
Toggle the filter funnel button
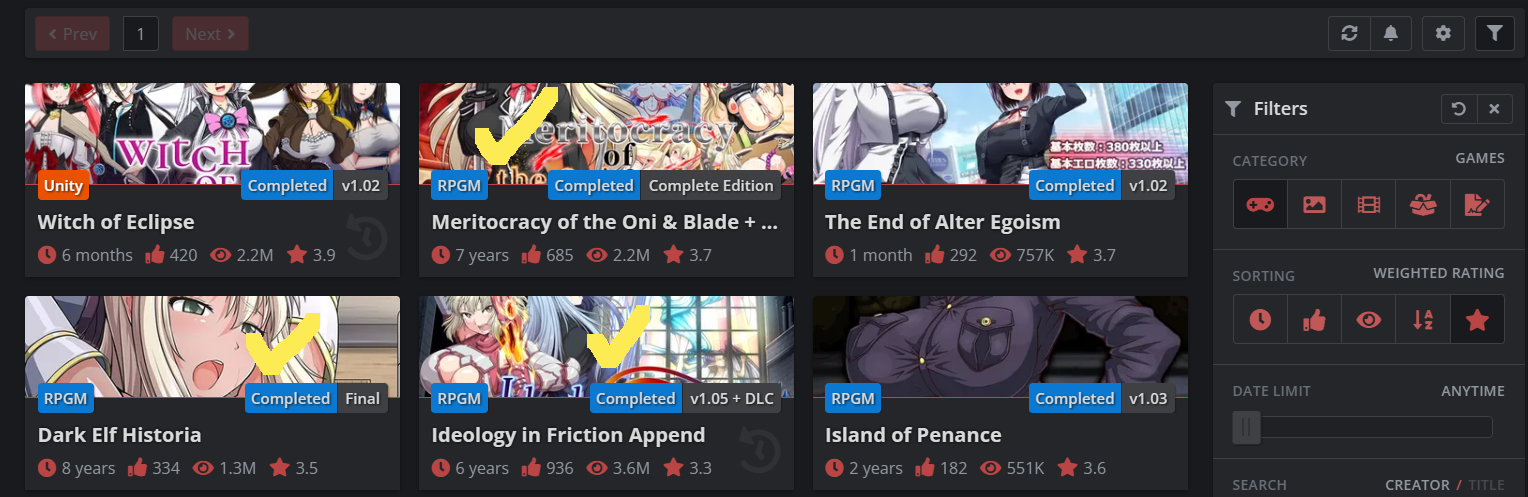tap(1494, 33)
